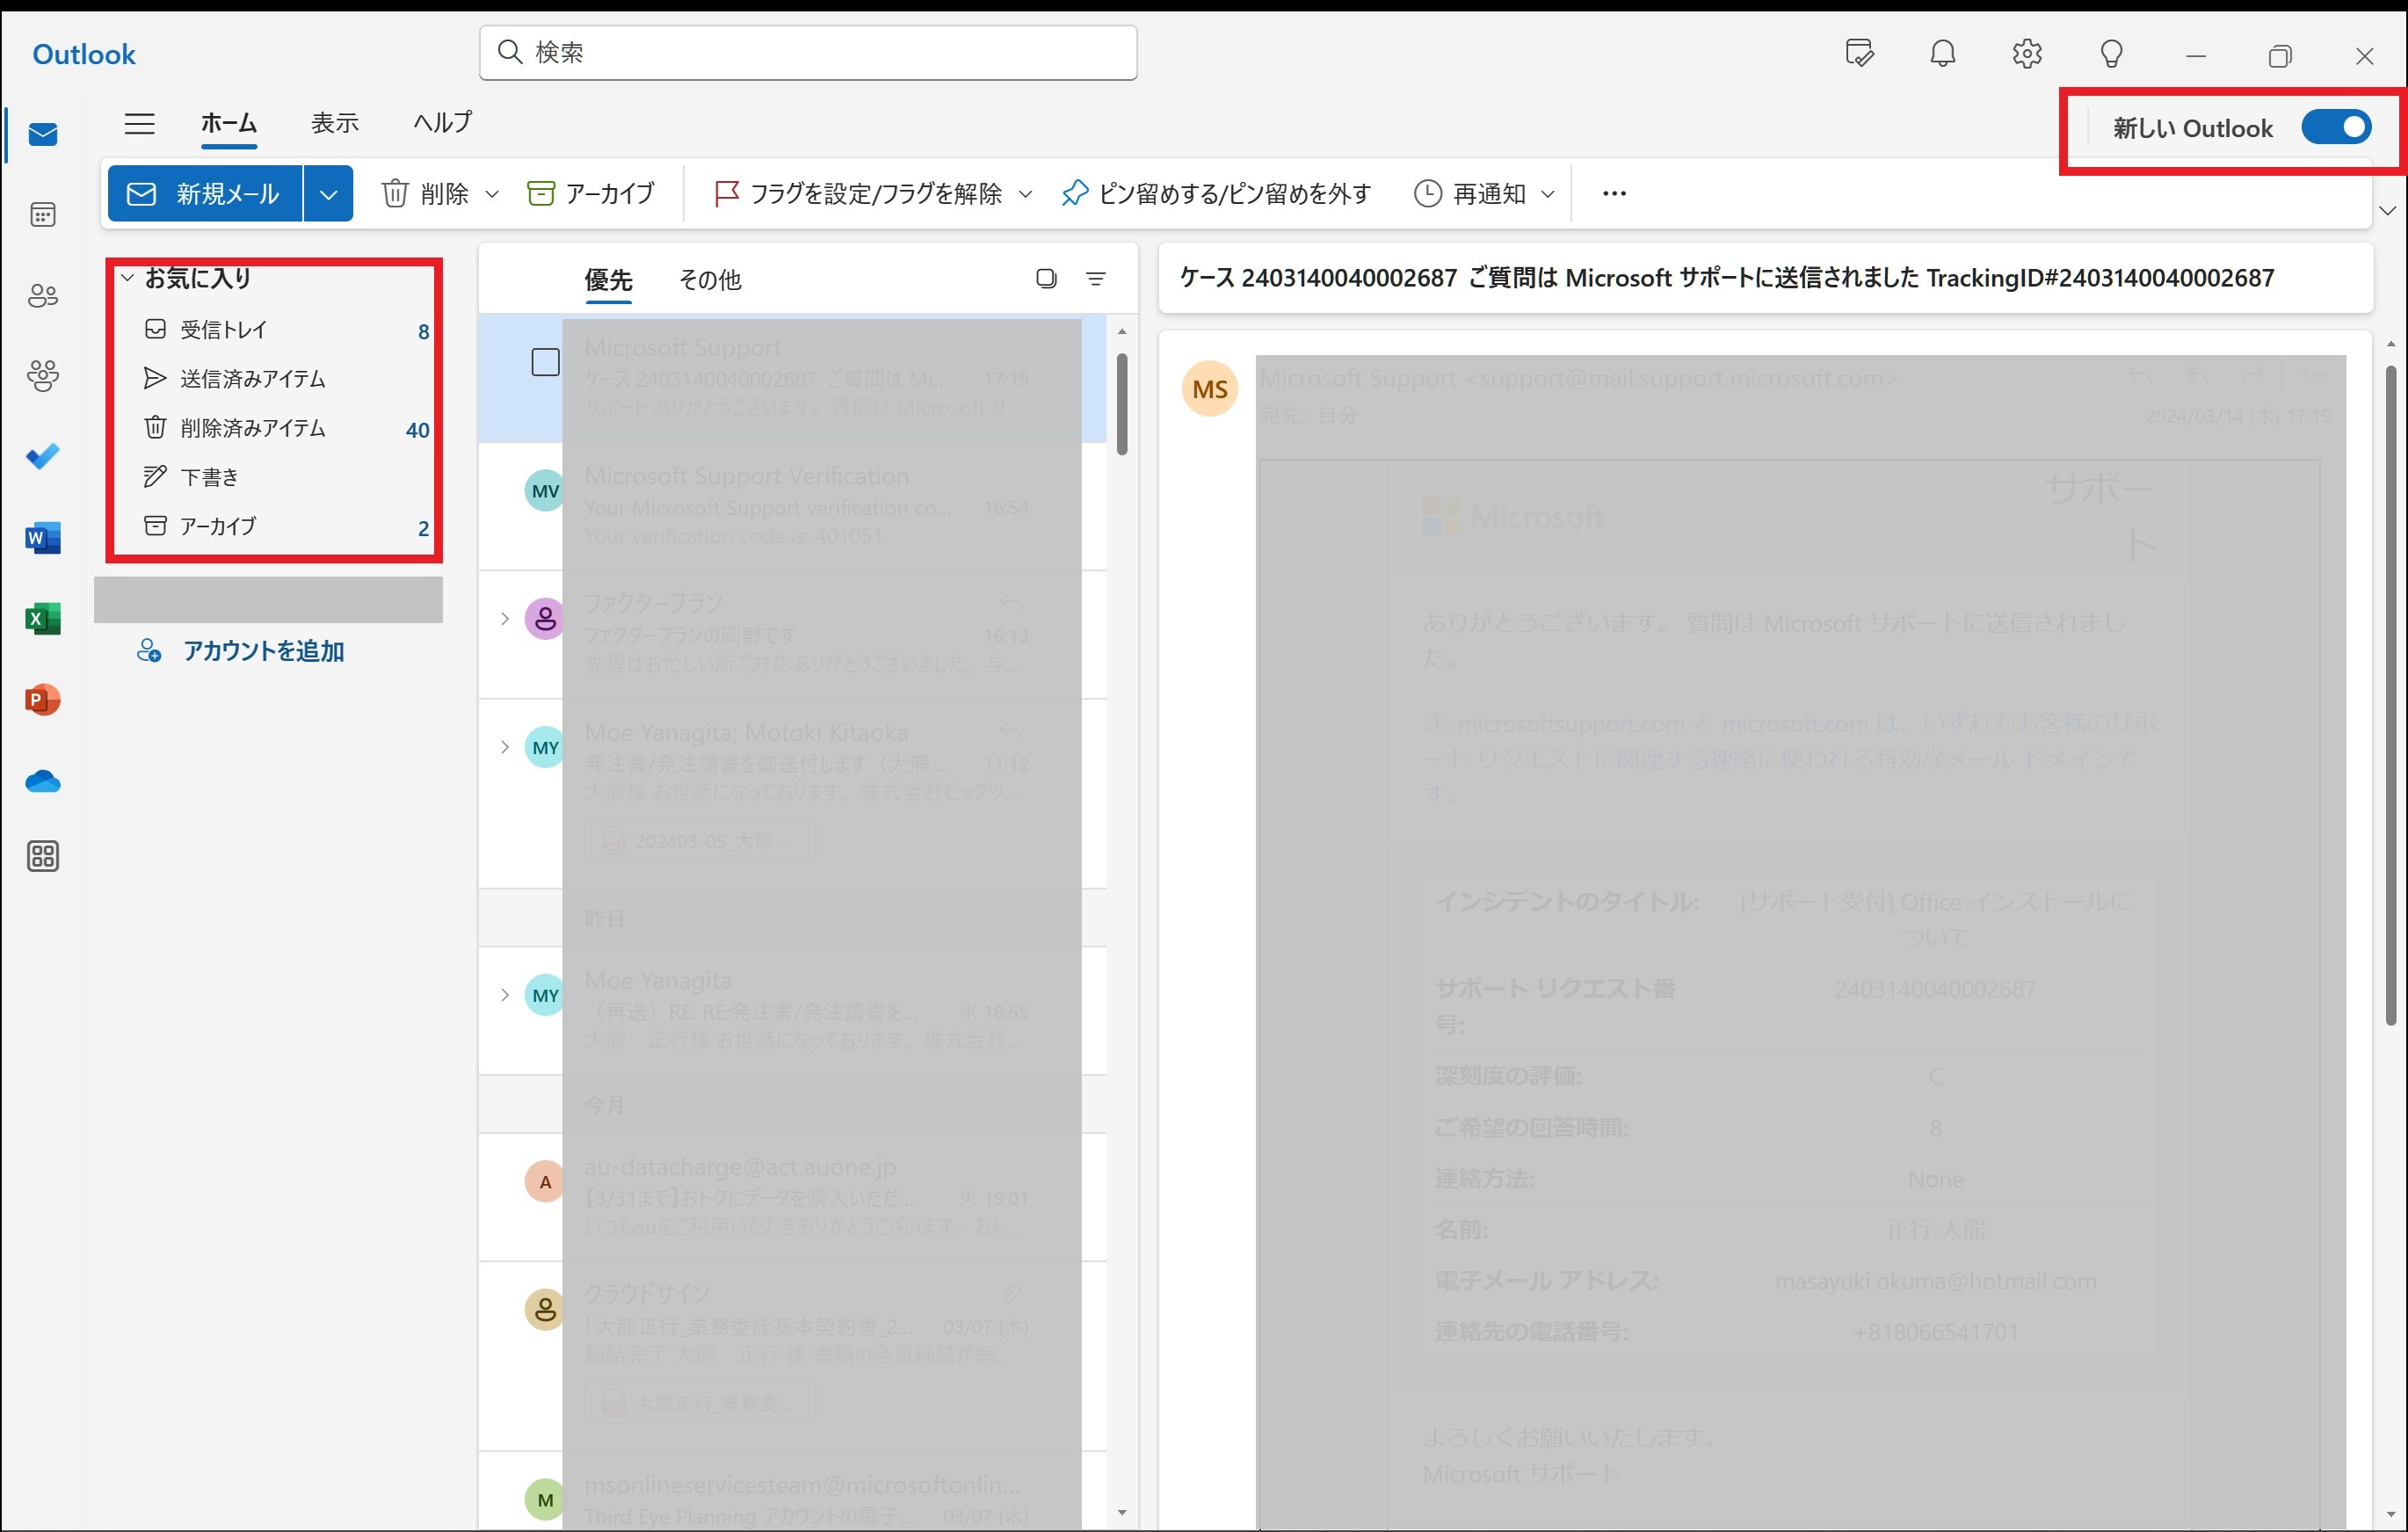Click the filter icon in message list
Viewport: 2408px width, 1532px height.
(1096, 279)
